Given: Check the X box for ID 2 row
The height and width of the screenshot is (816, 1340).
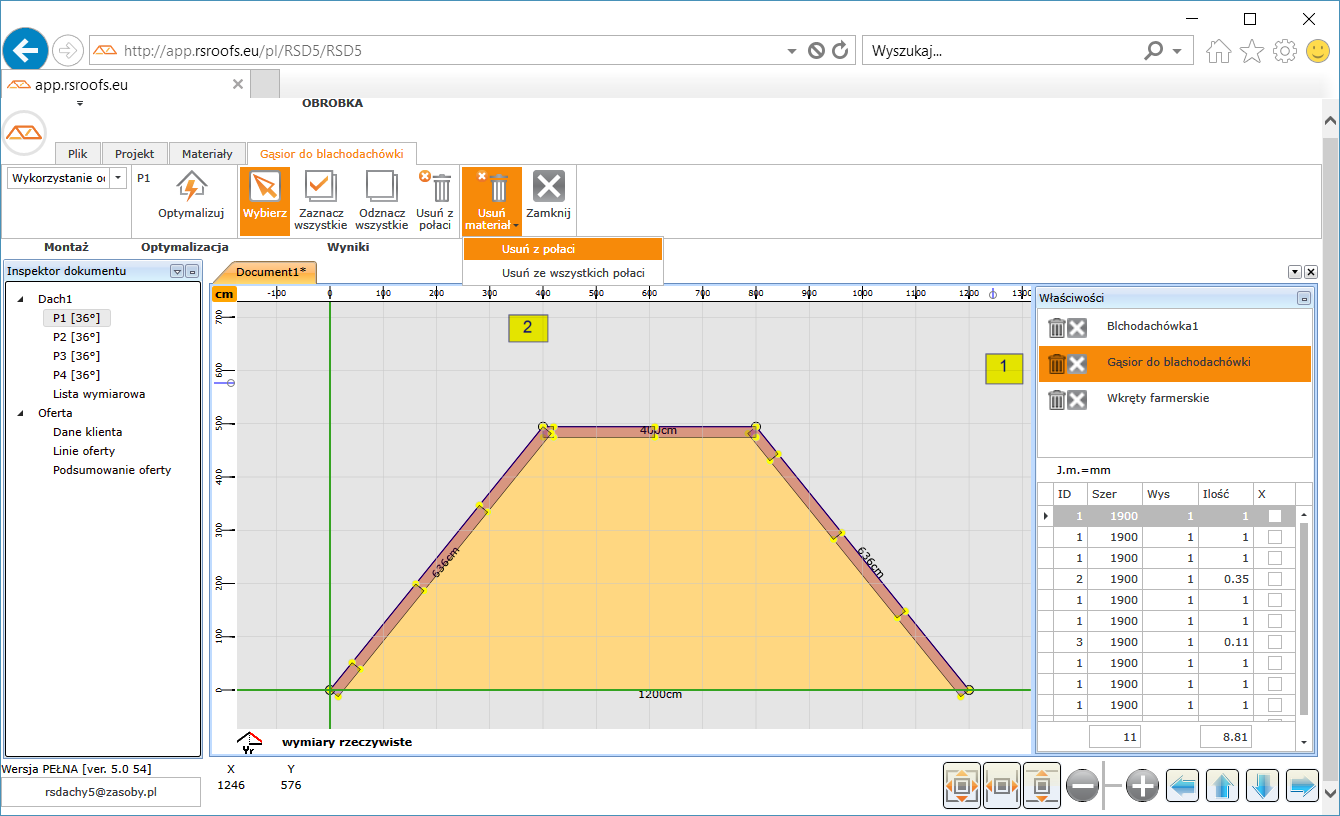Looking at the screenshot, I should 1274,579.
